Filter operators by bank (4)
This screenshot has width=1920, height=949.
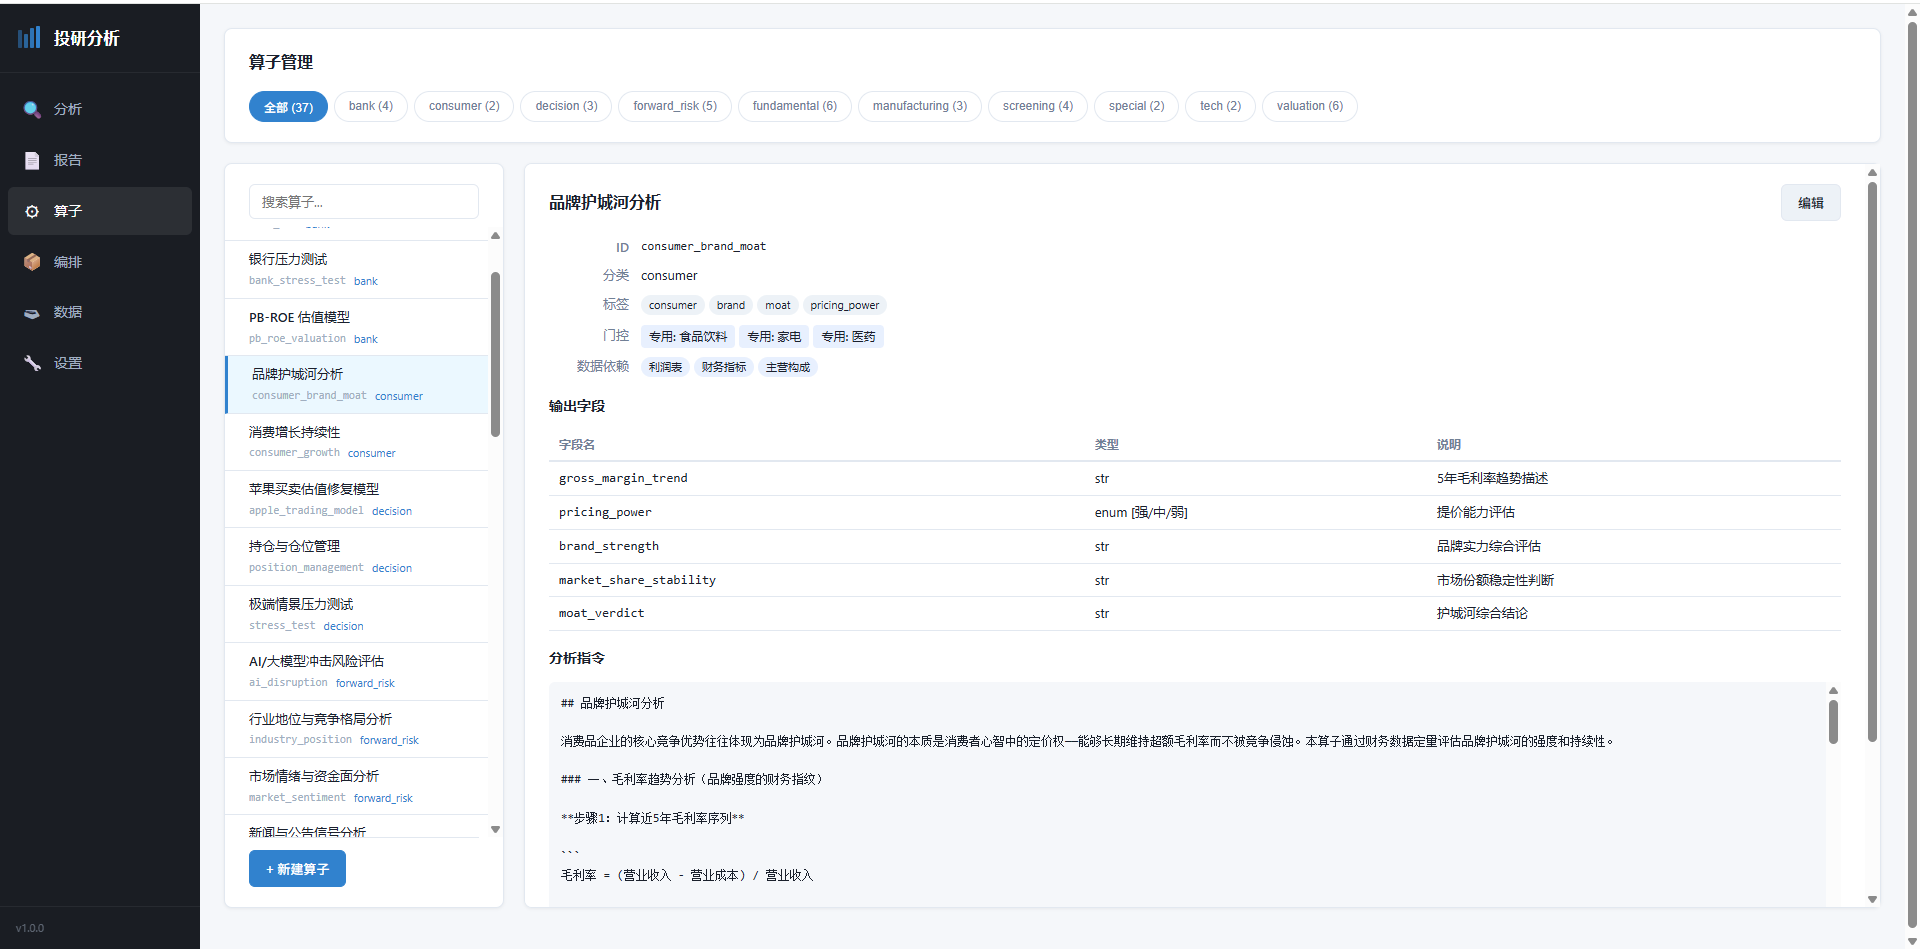[x=371, y=106]
